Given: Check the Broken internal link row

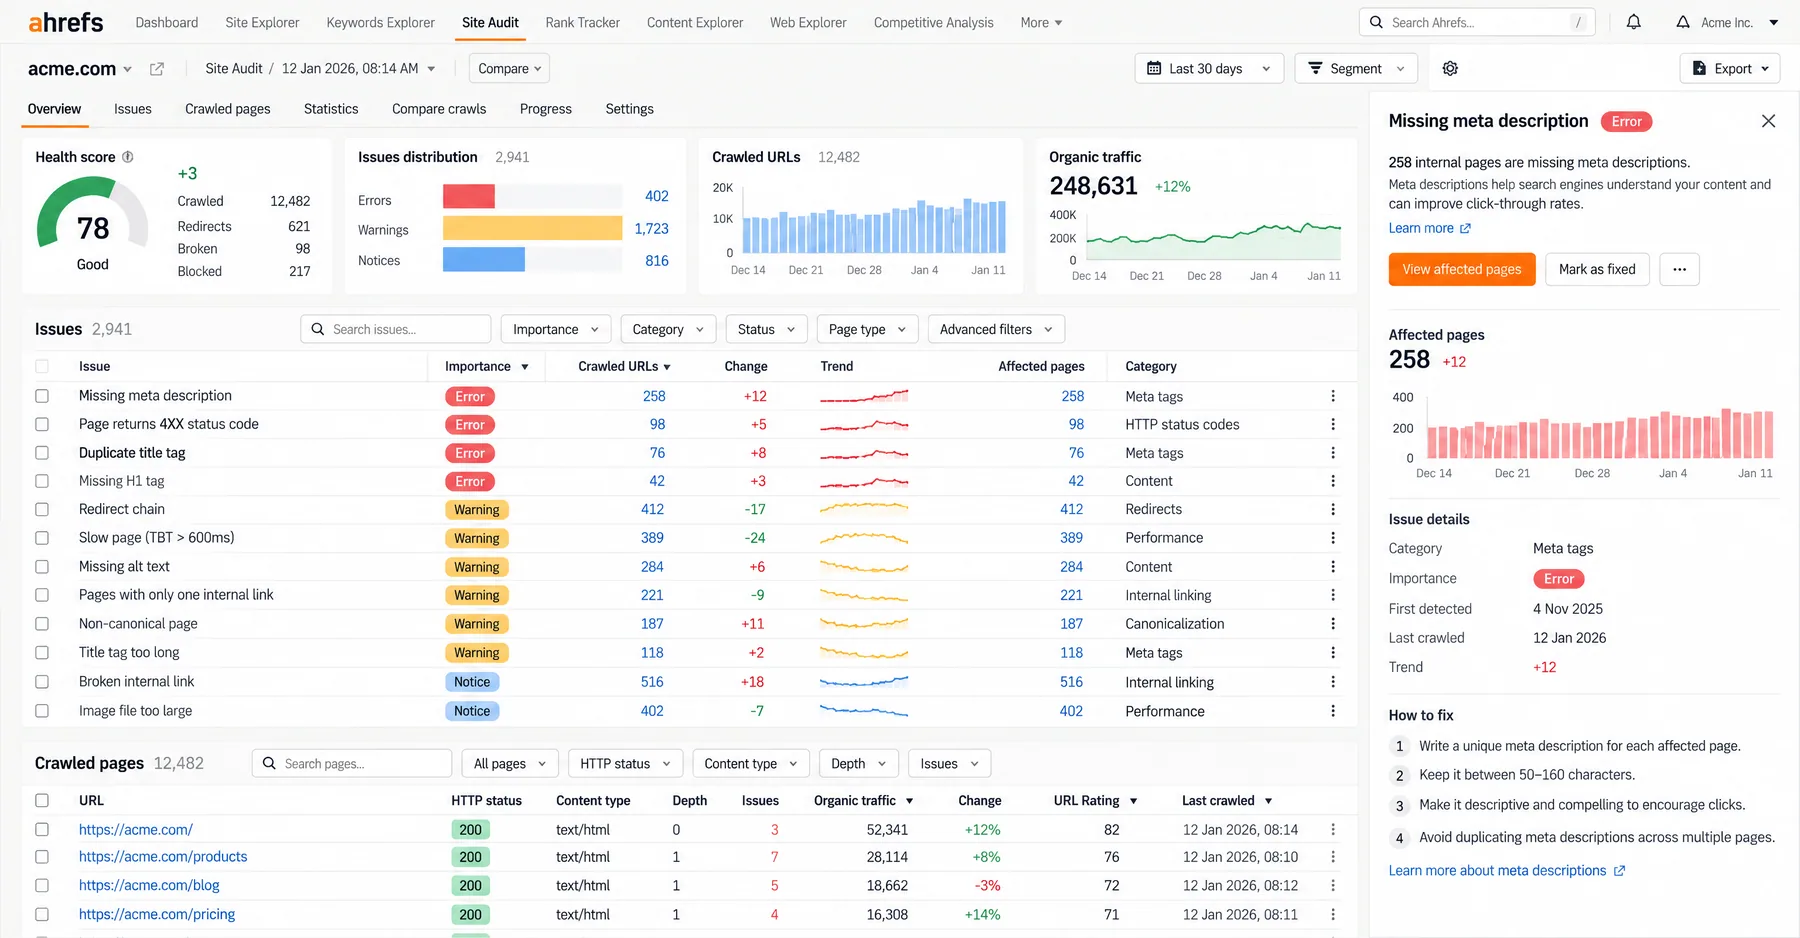Looking at the screenshot, I should [x=42, y=682].
